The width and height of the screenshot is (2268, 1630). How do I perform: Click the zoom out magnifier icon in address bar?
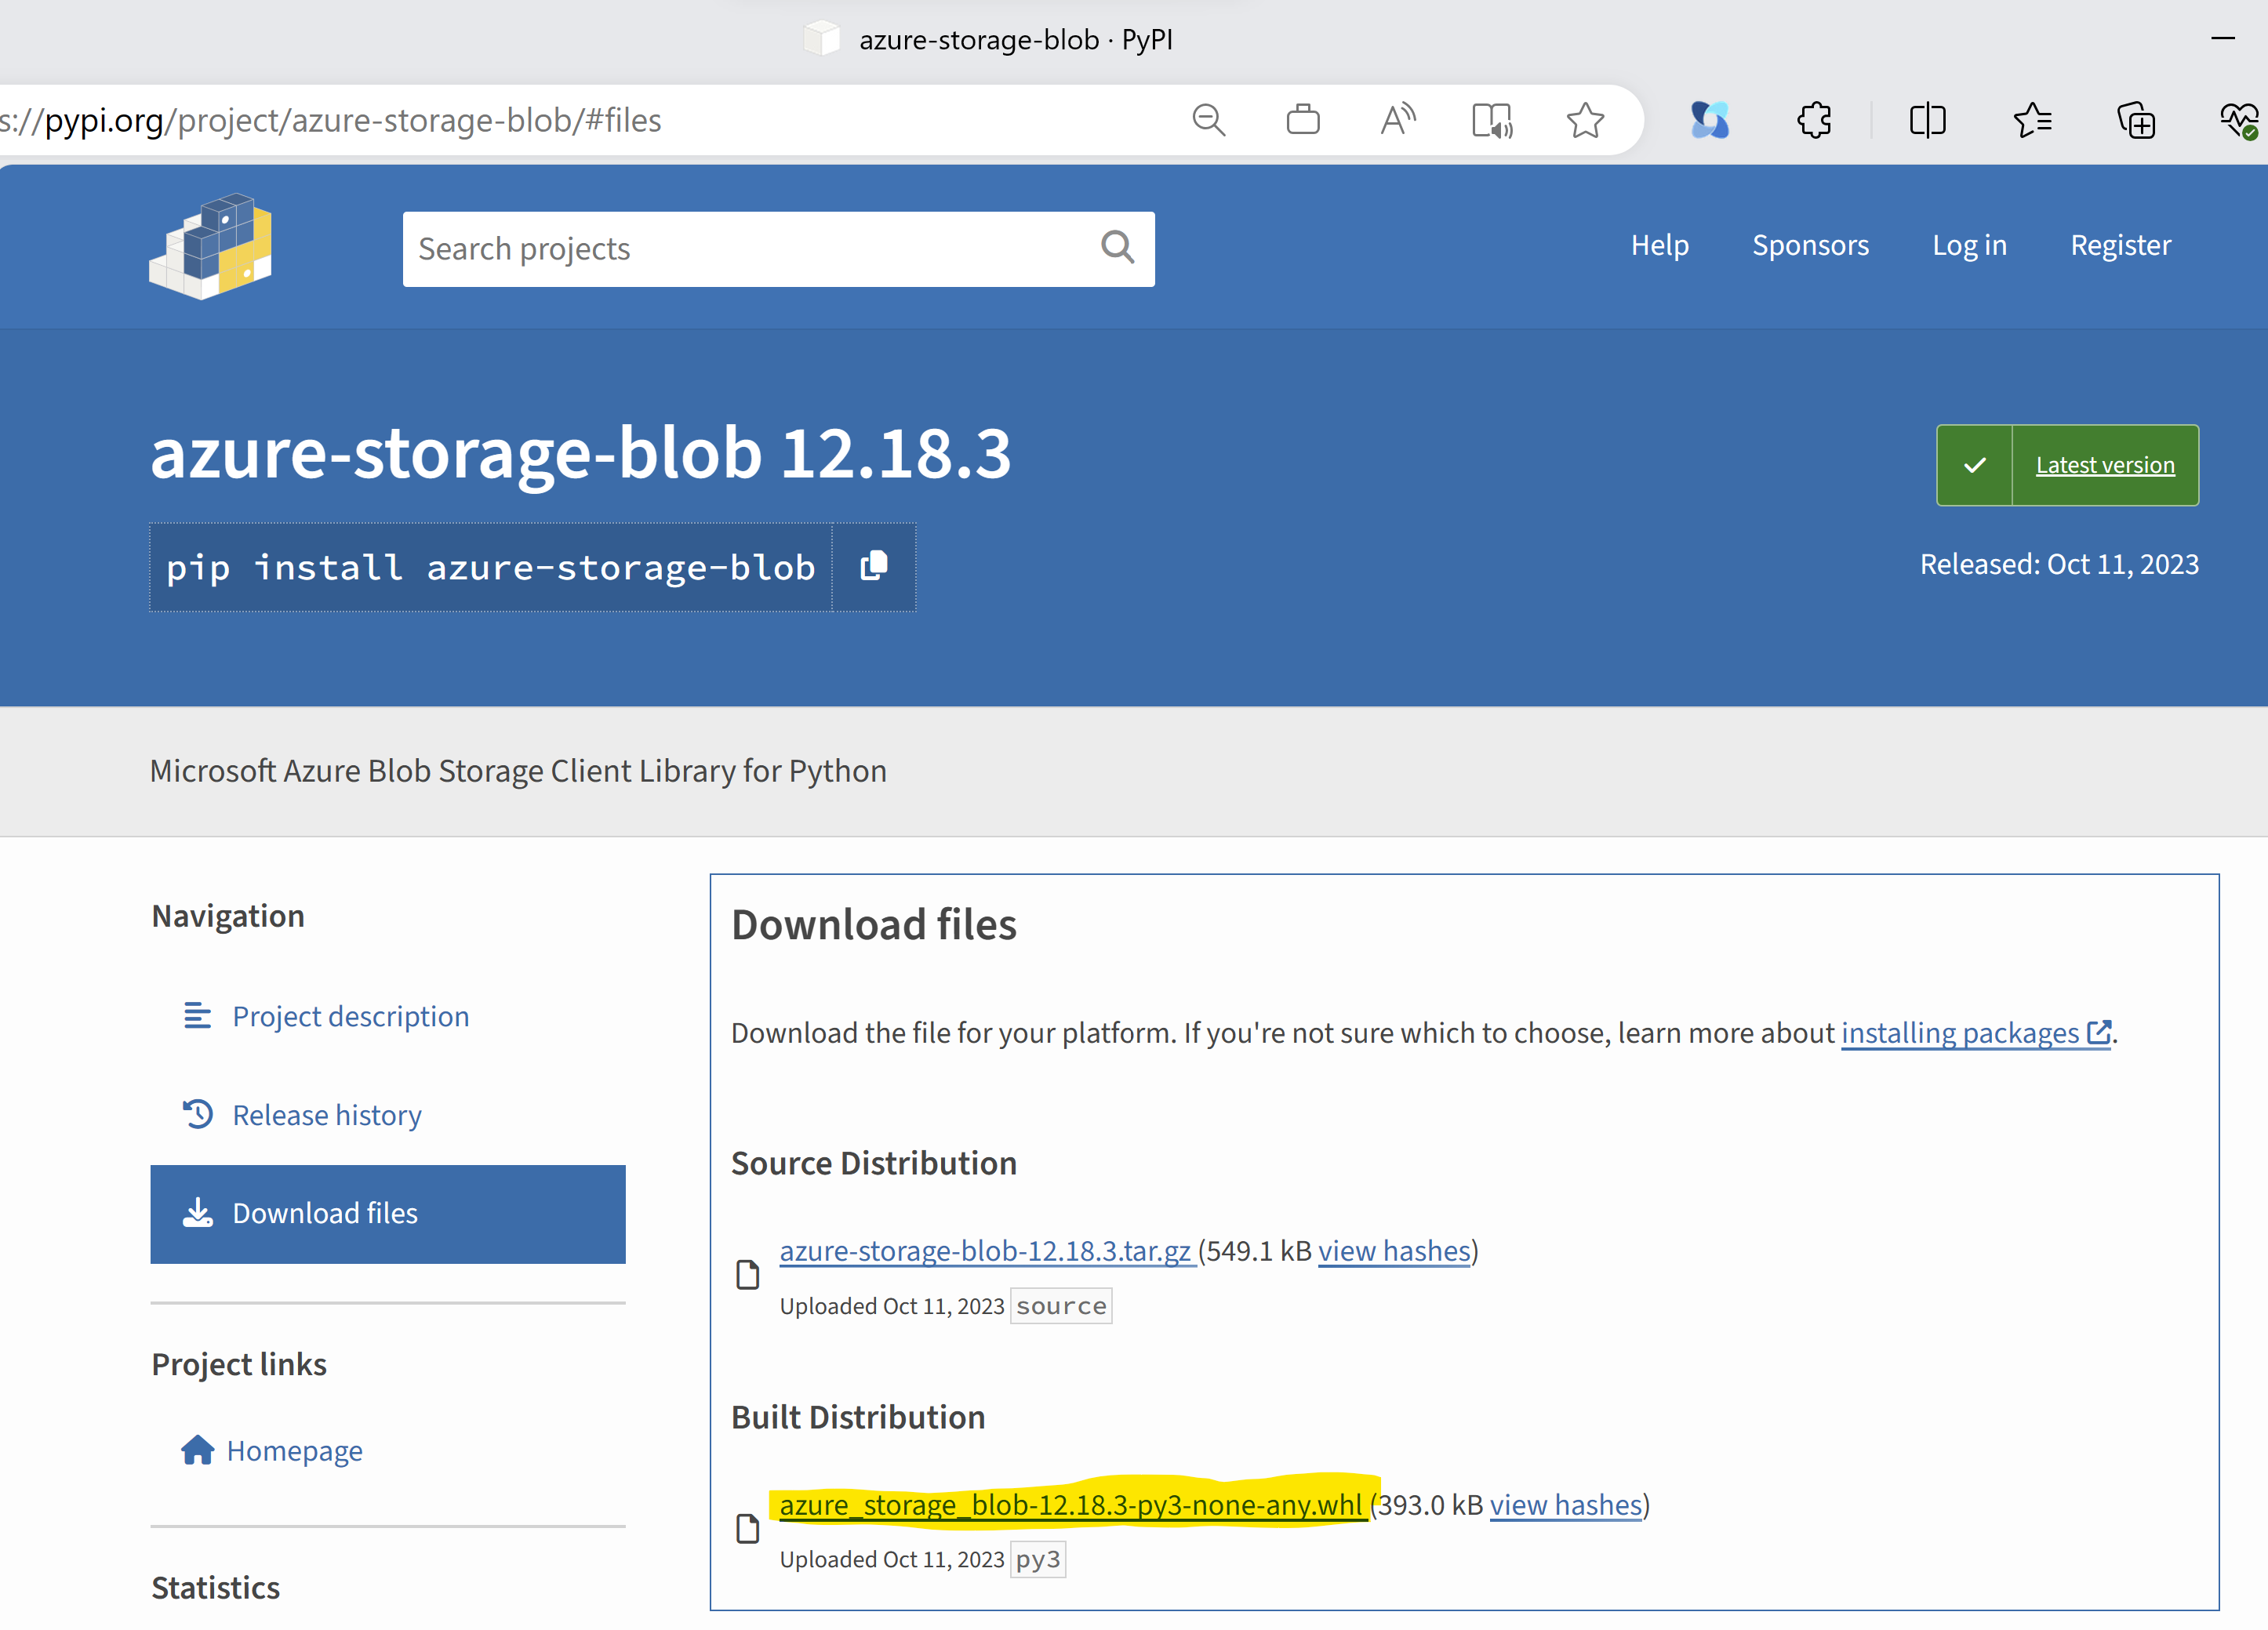click(1209, 120)
